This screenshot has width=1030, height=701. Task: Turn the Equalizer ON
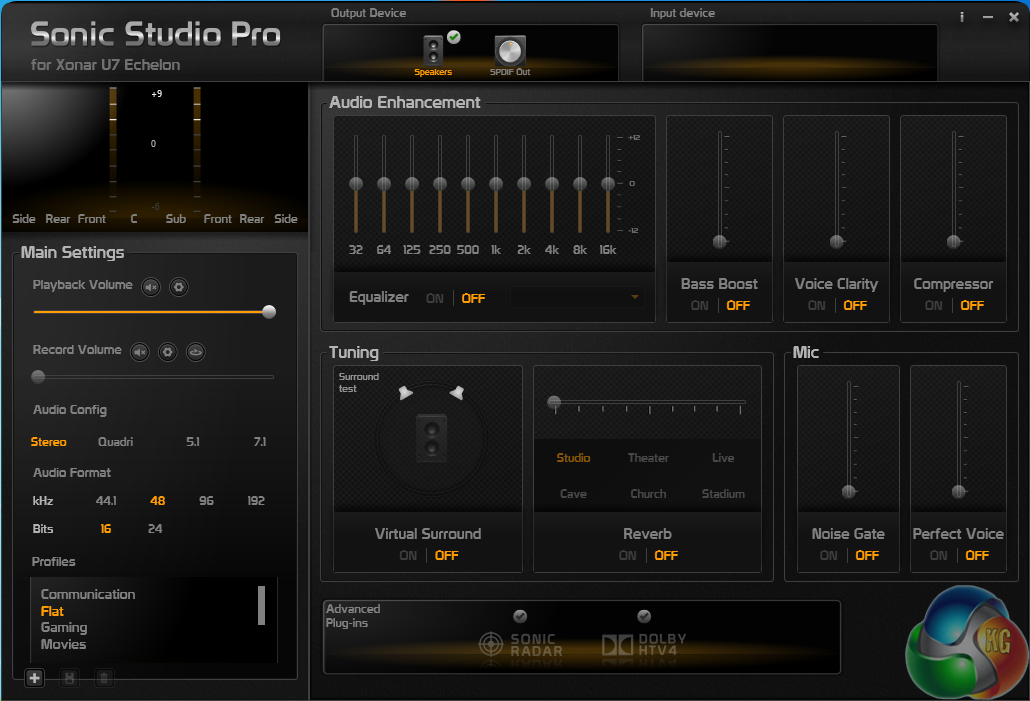[435, 298]
